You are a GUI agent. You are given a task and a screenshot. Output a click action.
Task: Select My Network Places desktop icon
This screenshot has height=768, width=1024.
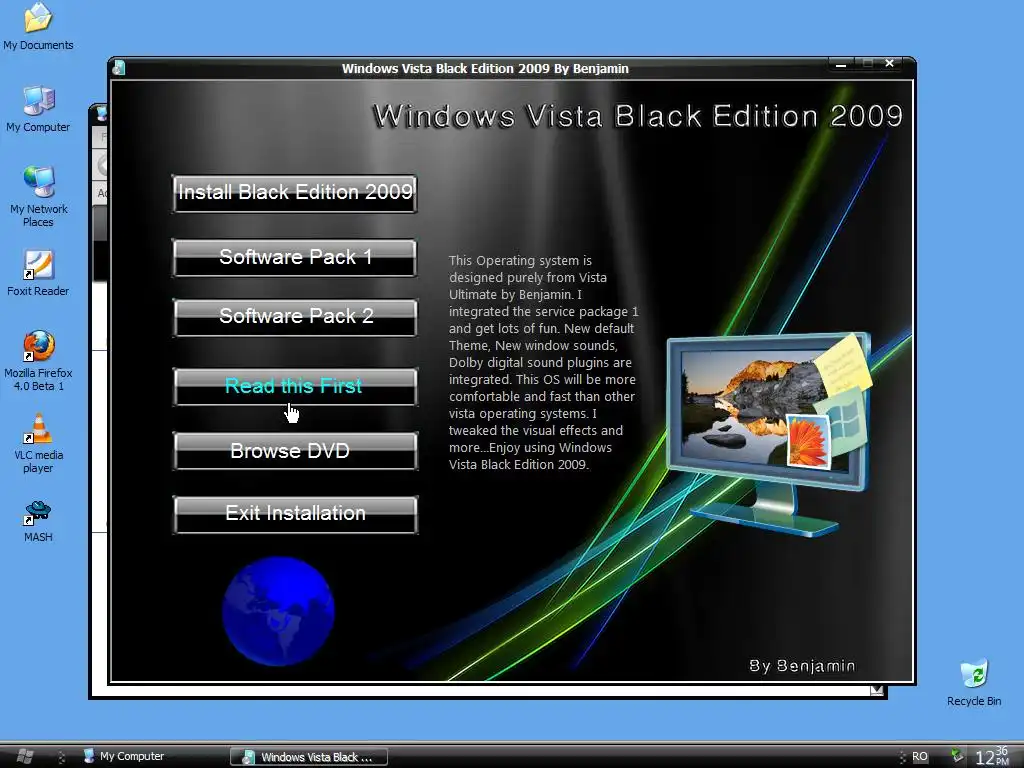coord(38,196)
